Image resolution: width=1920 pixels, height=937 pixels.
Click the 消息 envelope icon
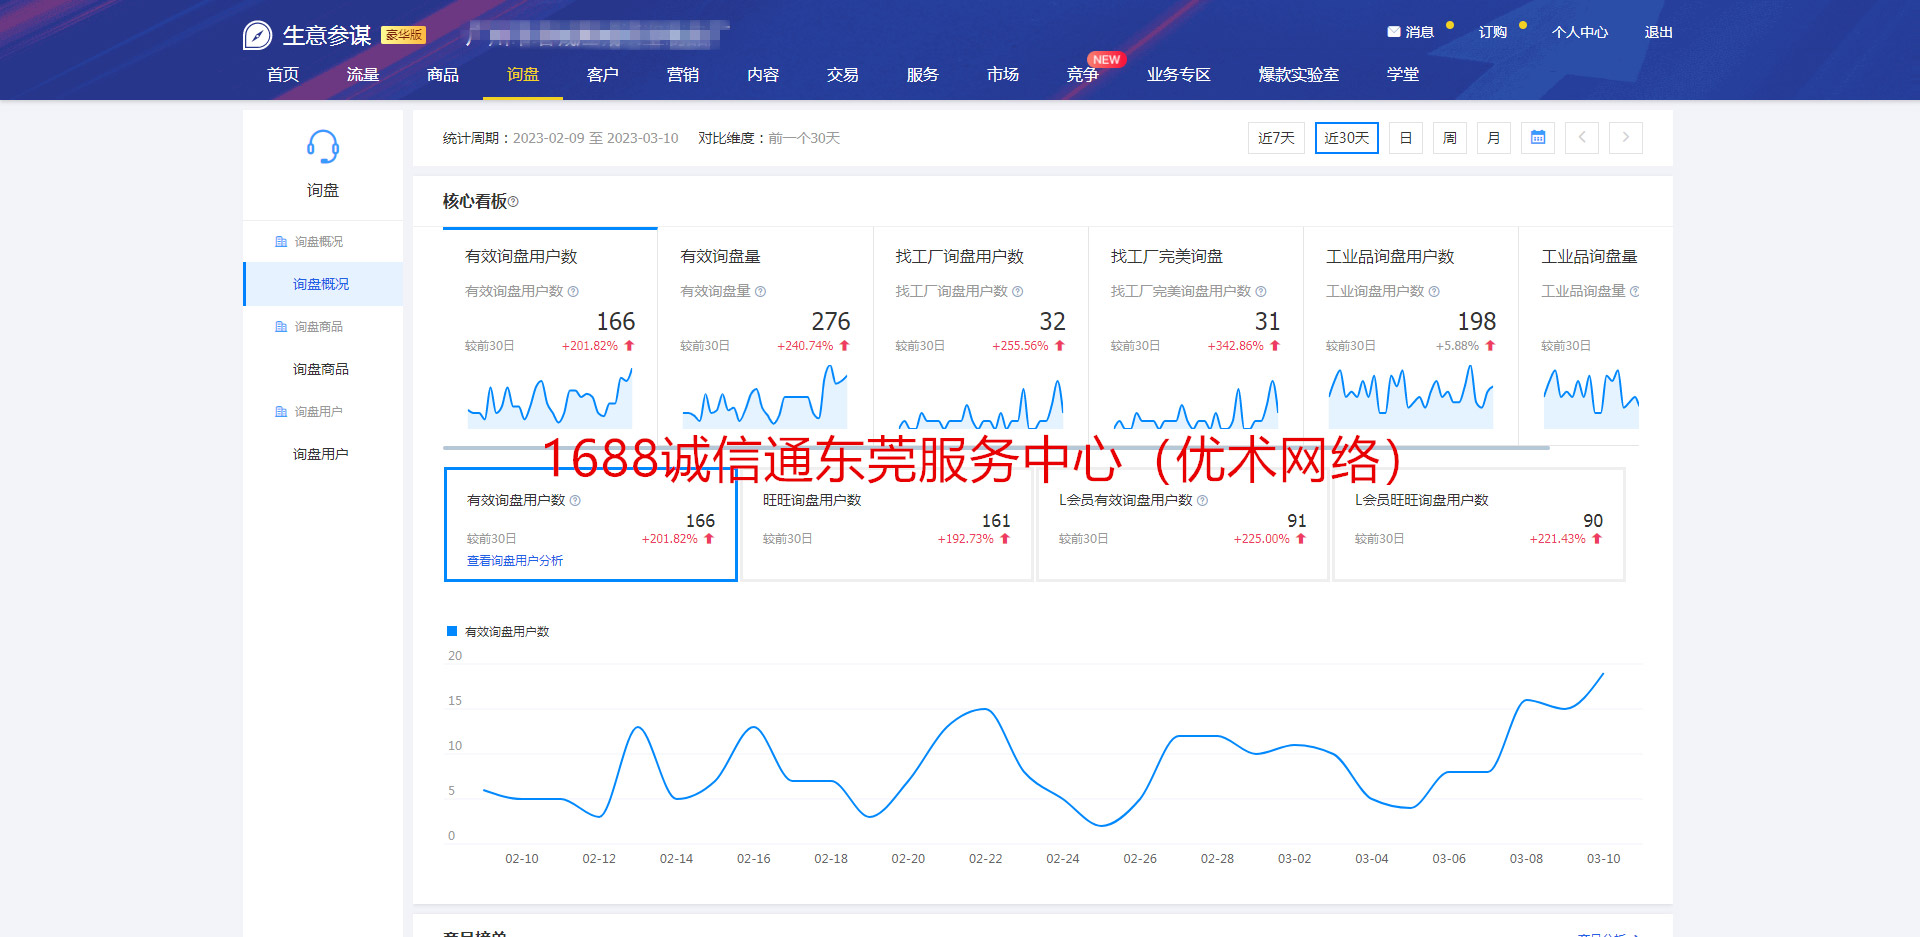tap(1393, 32)
